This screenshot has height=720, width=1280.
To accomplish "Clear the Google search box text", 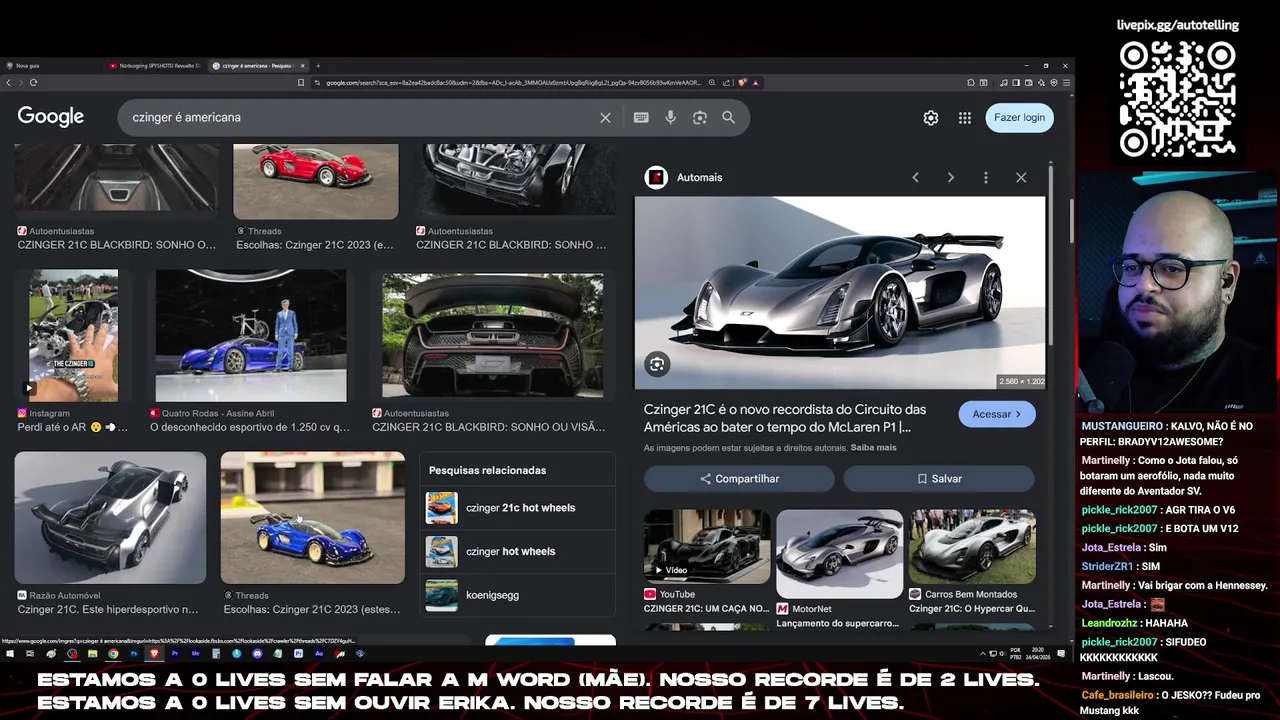I will coord(605,117).
